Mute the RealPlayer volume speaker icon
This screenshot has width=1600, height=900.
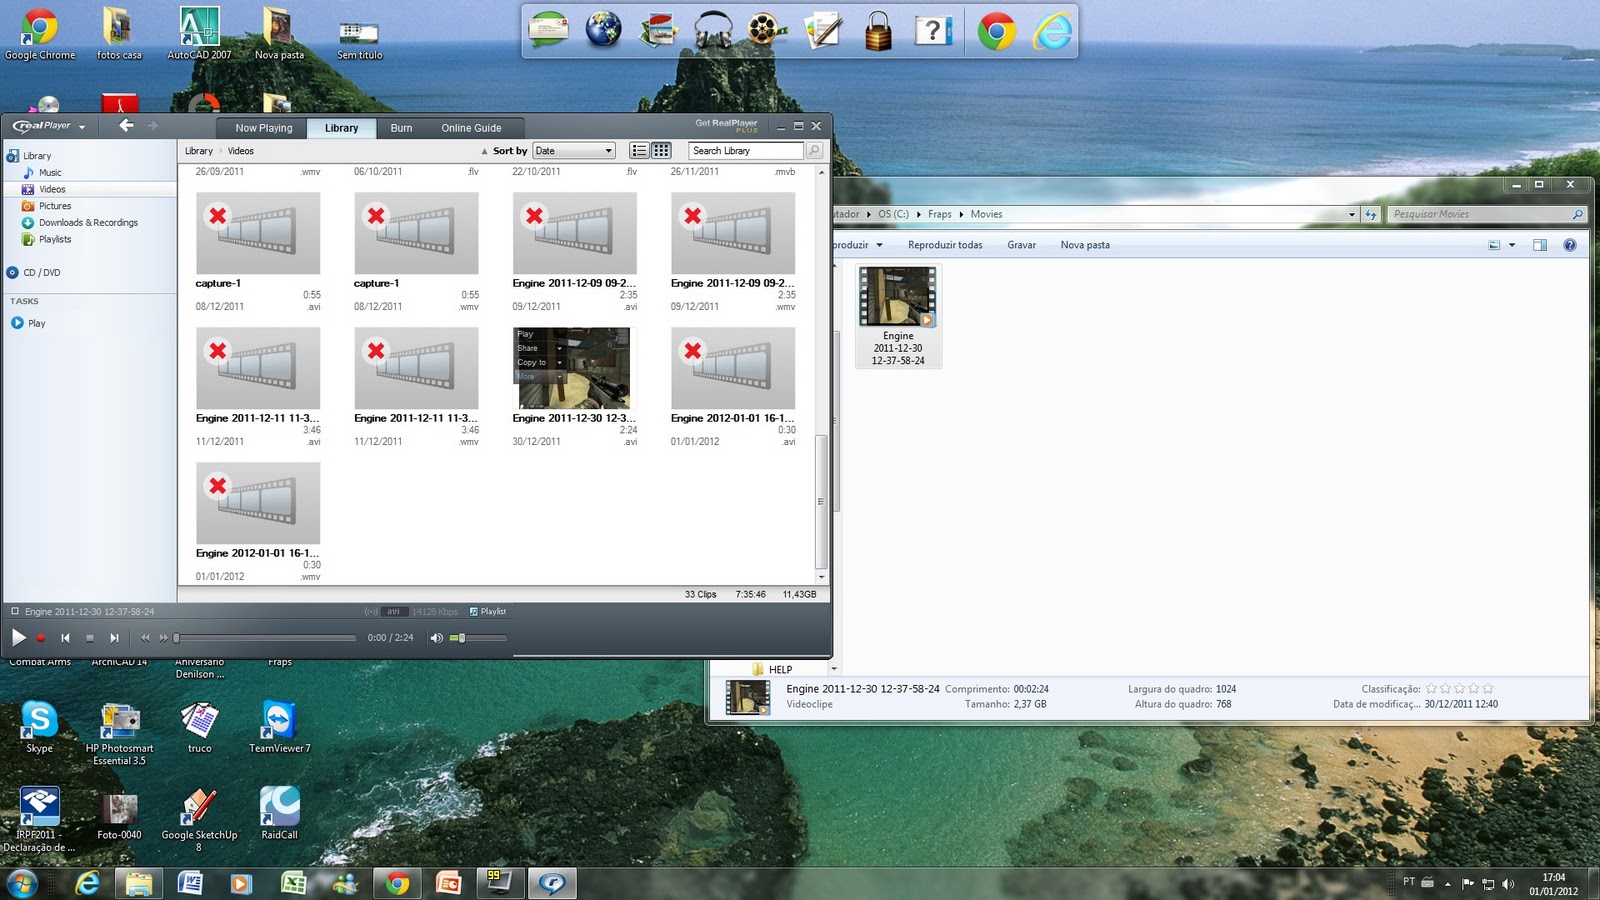coord(437,638)
